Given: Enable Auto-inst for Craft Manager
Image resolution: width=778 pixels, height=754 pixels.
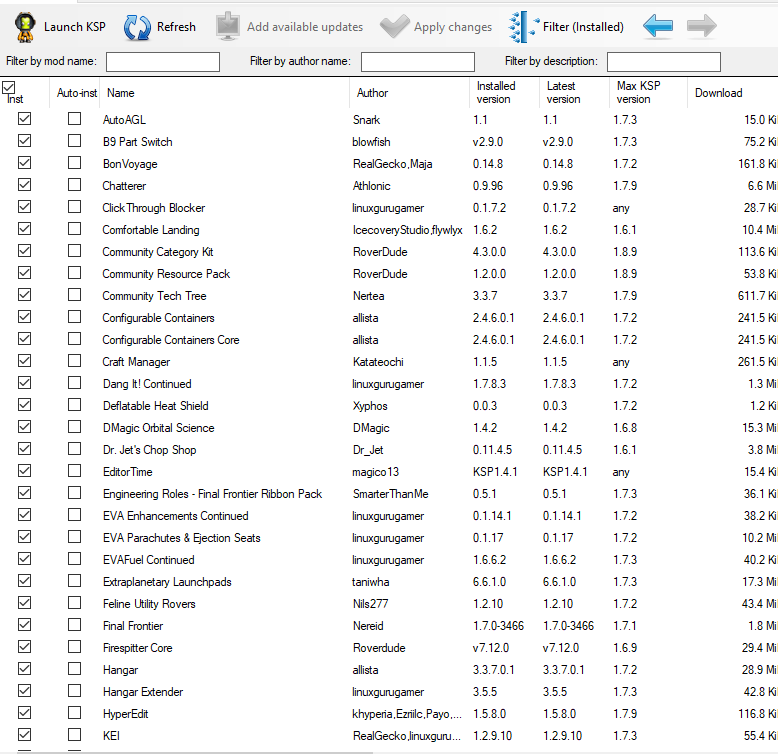Looking at the screenshot, I should click(x=74, y=361).
